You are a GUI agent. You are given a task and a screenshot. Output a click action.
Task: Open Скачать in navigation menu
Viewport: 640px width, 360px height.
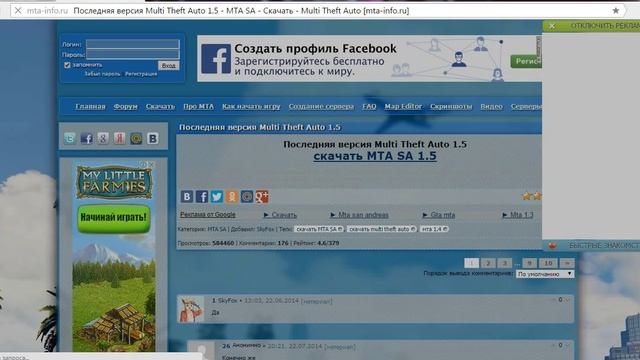(160, 107)
